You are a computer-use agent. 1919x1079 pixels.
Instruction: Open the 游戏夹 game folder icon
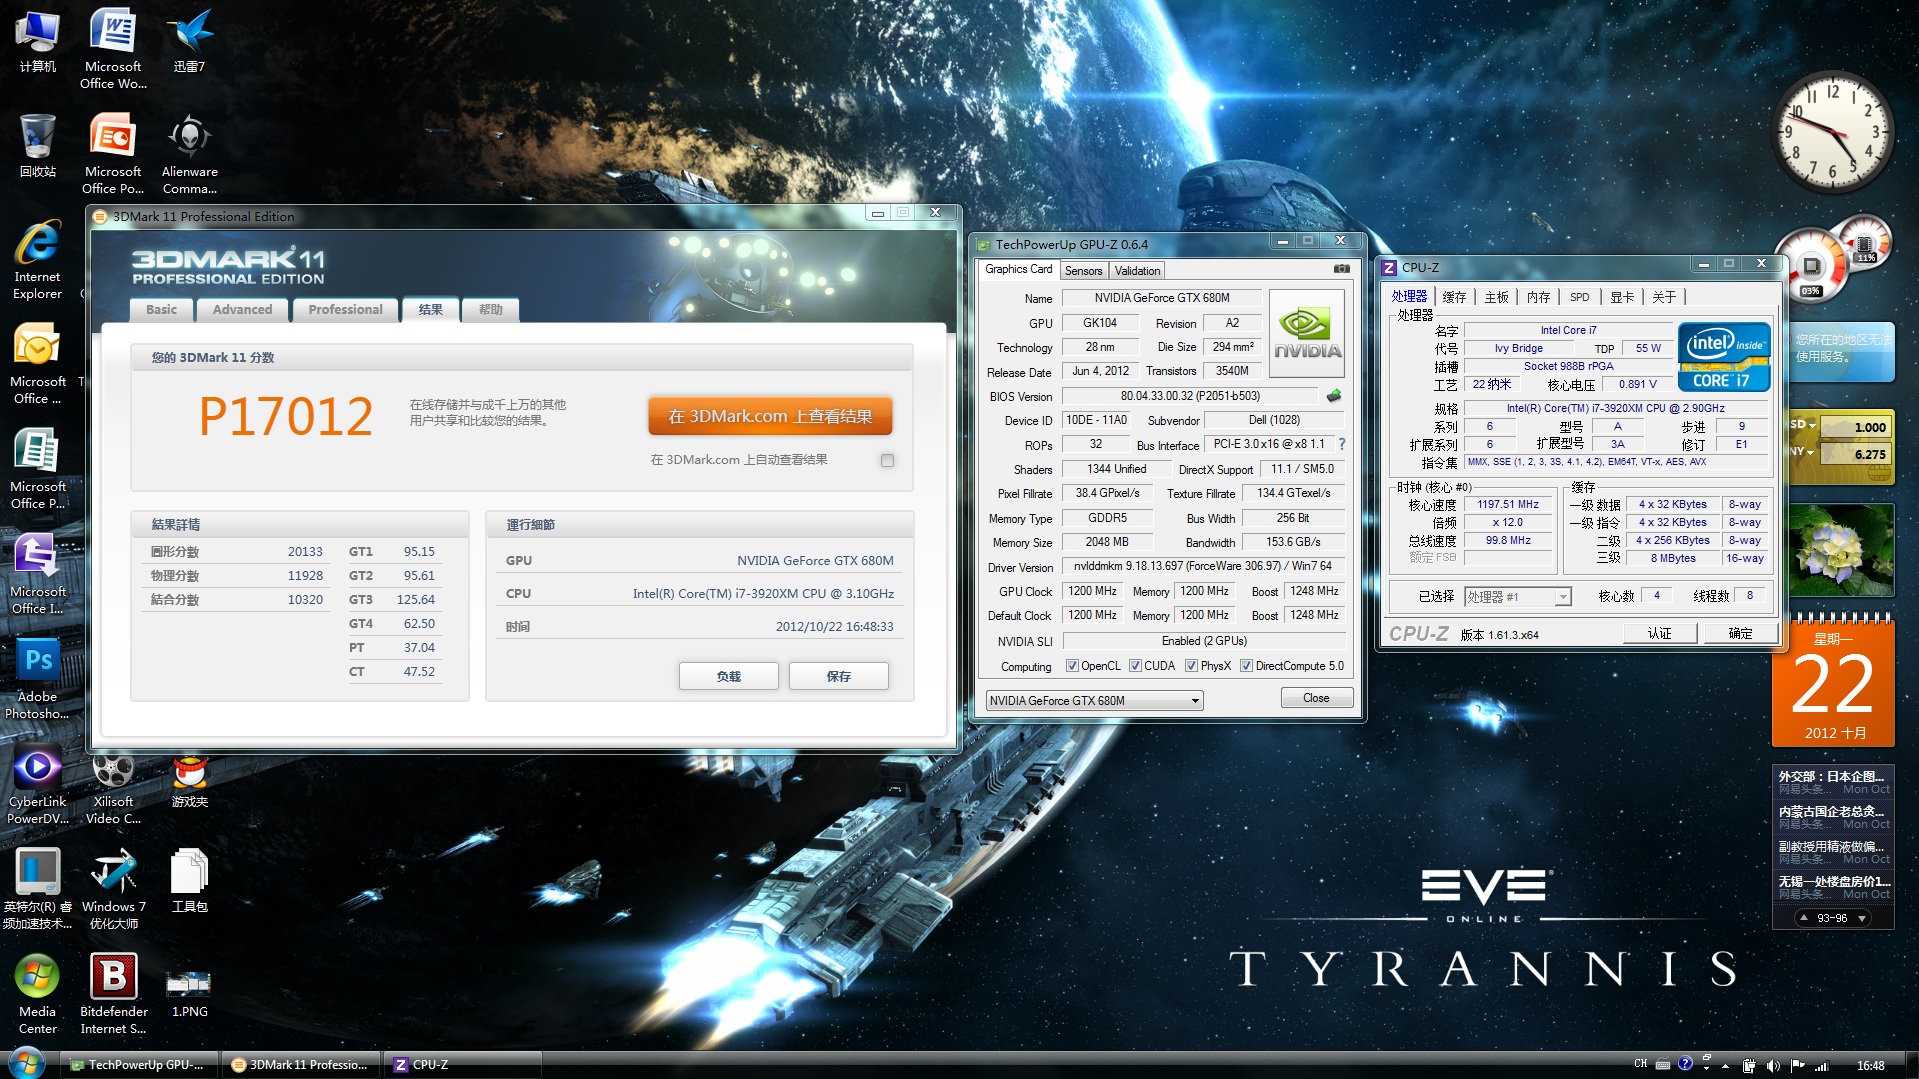click(x=189, y=782)
